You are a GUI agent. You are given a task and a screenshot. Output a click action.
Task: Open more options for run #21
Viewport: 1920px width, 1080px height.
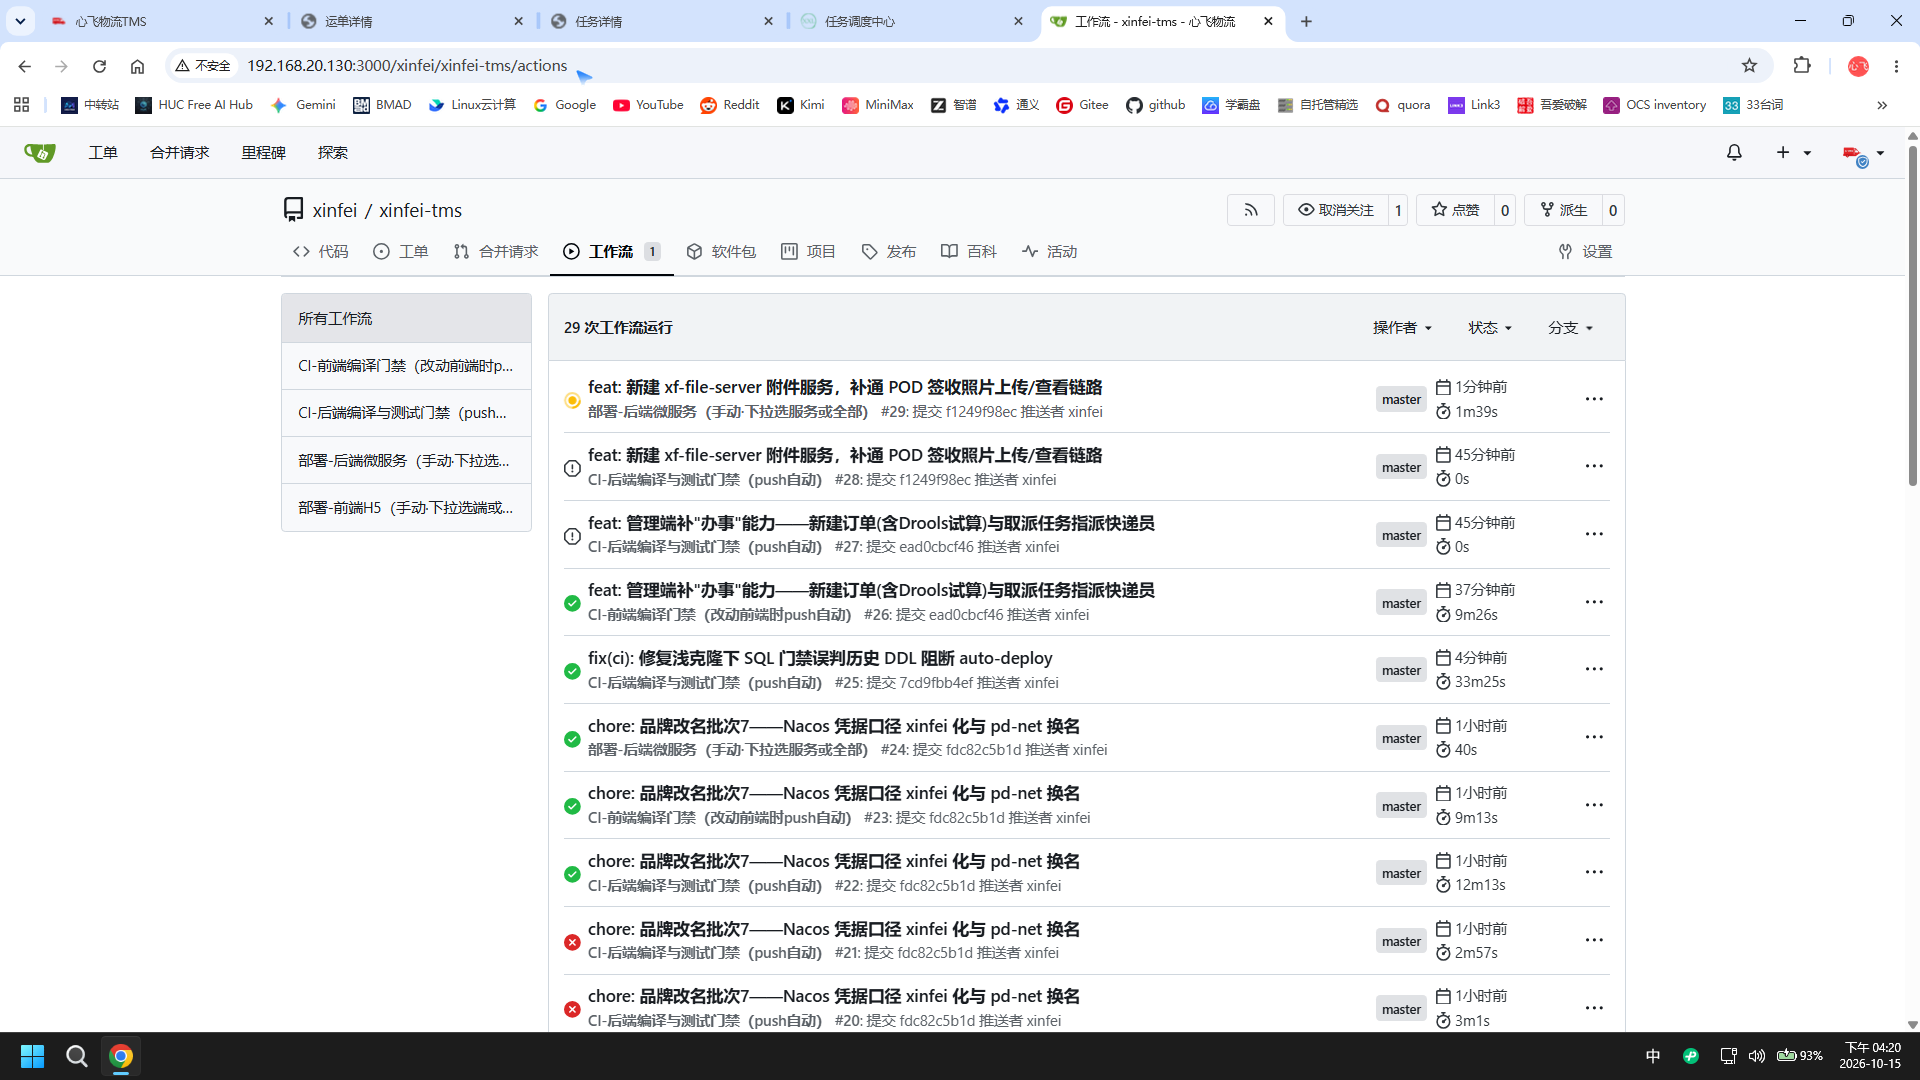1594,941
